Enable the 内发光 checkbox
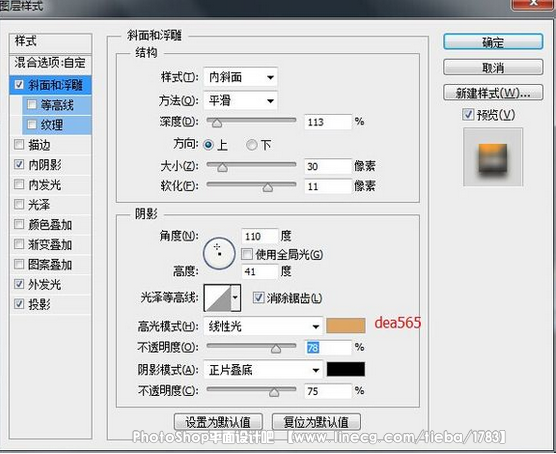This screenshot has width=556, height=454. point(19,184)
